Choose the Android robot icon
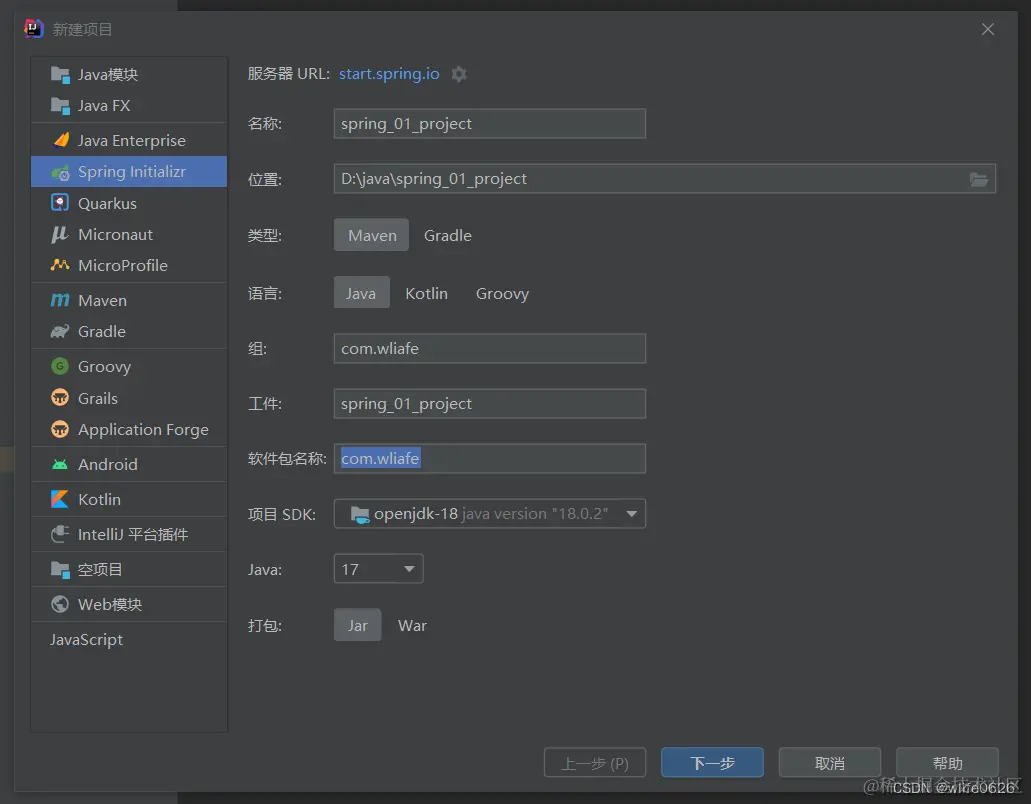The image size is (1031, 804). point(60,465)
